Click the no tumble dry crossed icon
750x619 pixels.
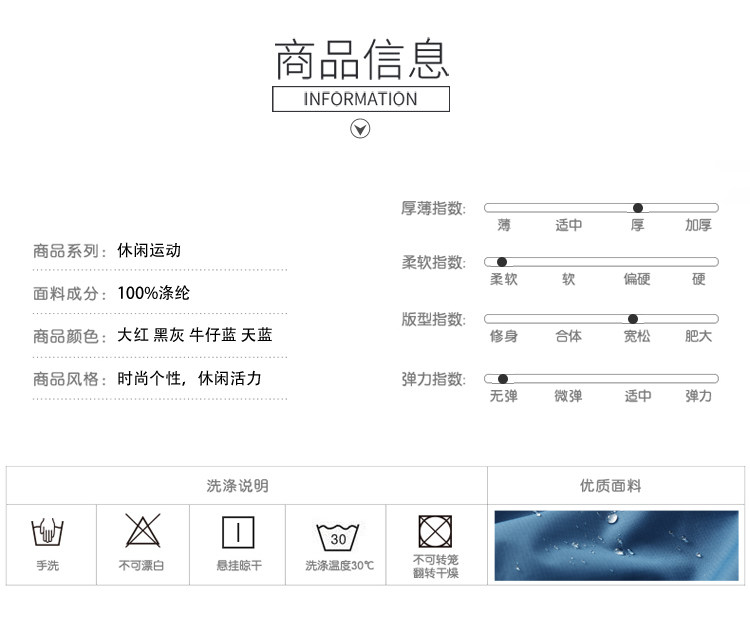click(x=435, y=531)
